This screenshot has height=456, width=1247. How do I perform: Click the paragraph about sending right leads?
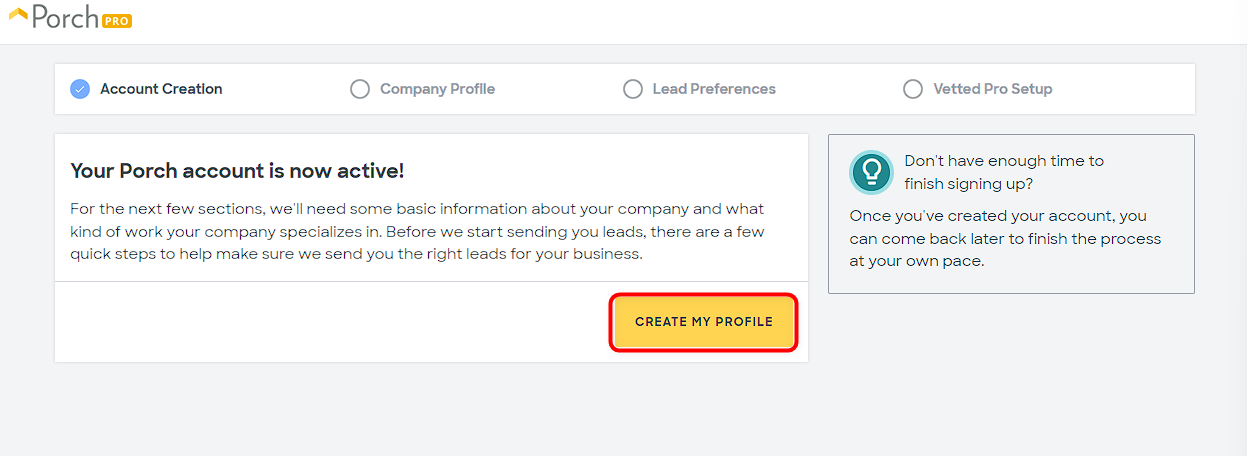tap(417, 231)
